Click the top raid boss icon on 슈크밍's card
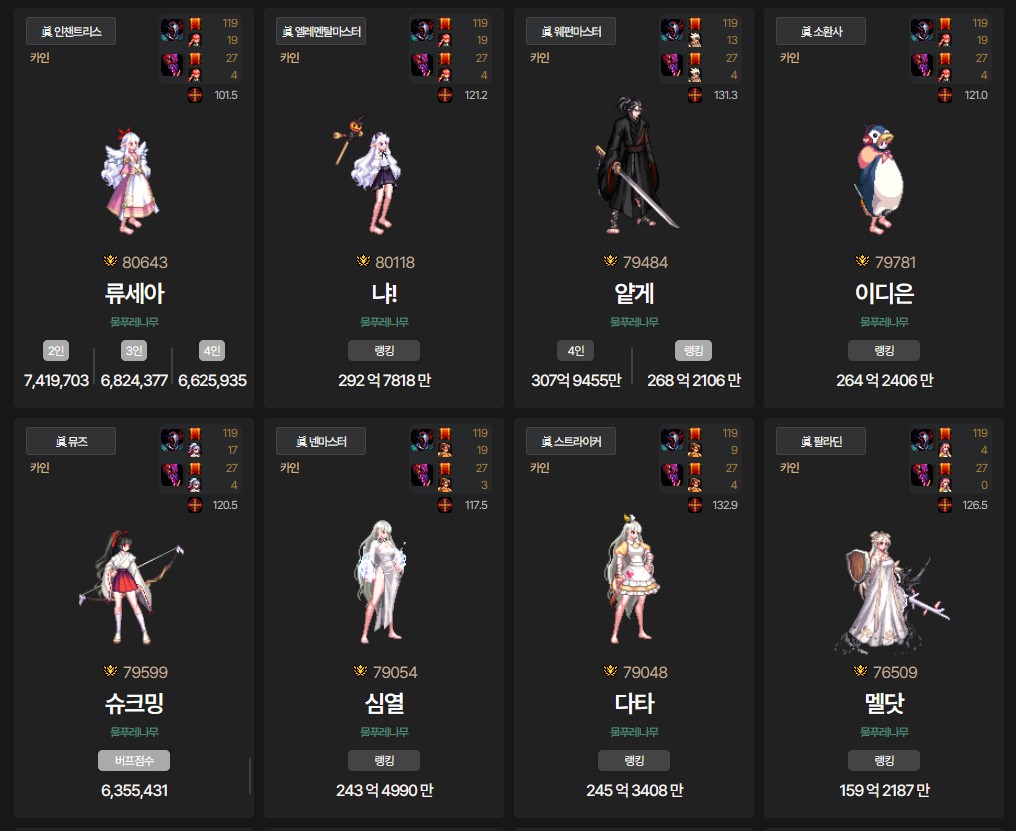 tap(172, 440)
